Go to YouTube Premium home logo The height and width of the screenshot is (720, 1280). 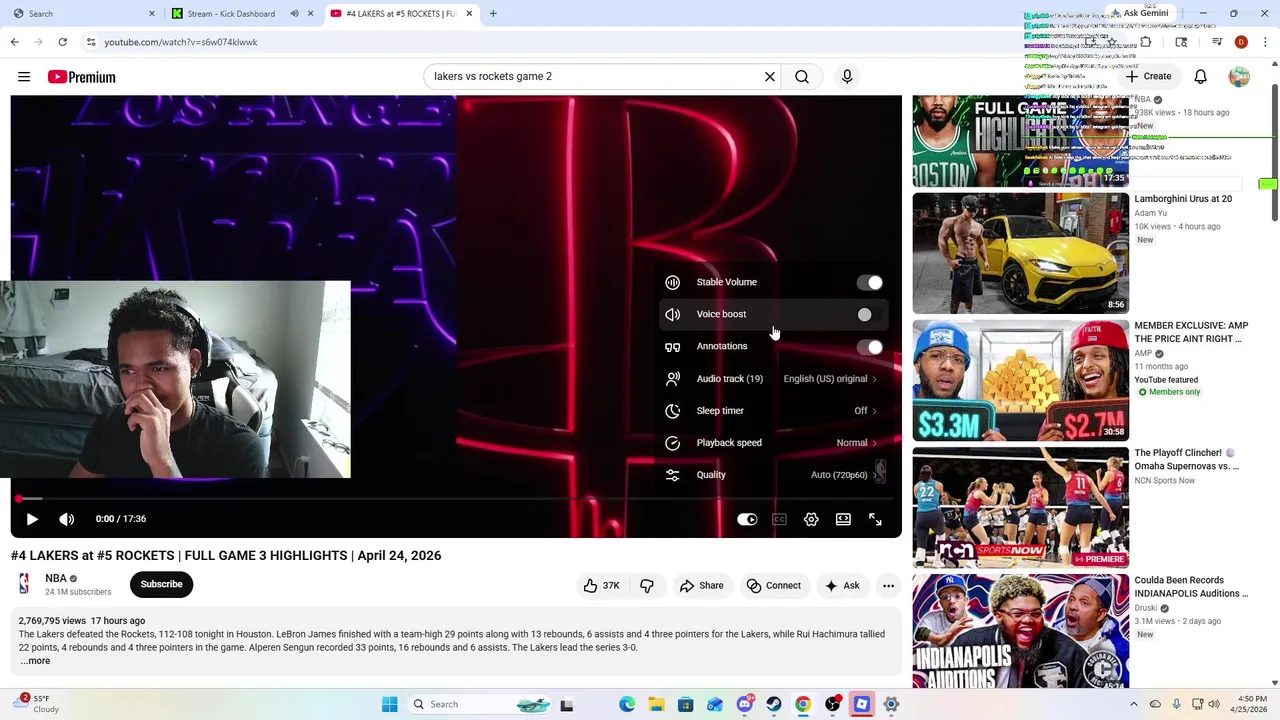tap(81, 77)
